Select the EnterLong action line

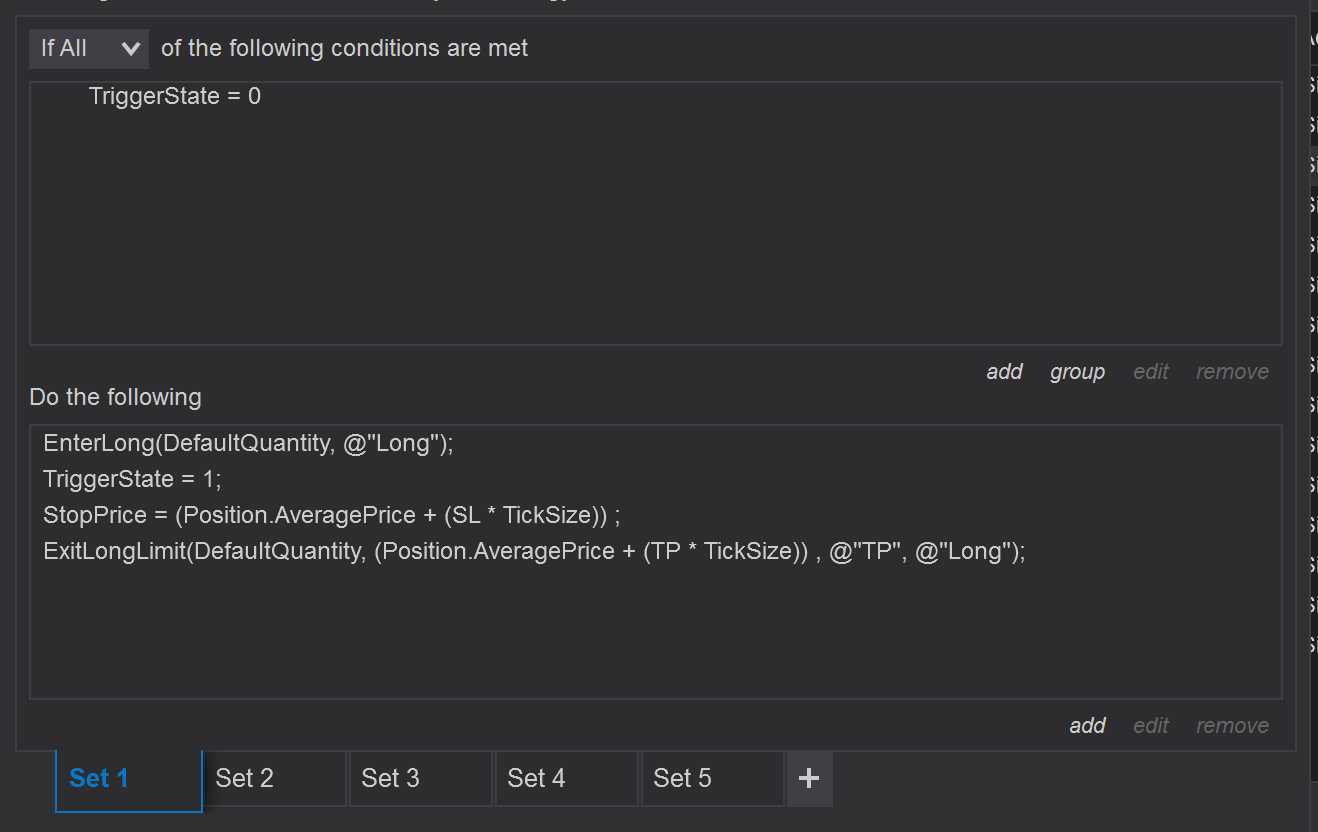click(x=248, y=444)
